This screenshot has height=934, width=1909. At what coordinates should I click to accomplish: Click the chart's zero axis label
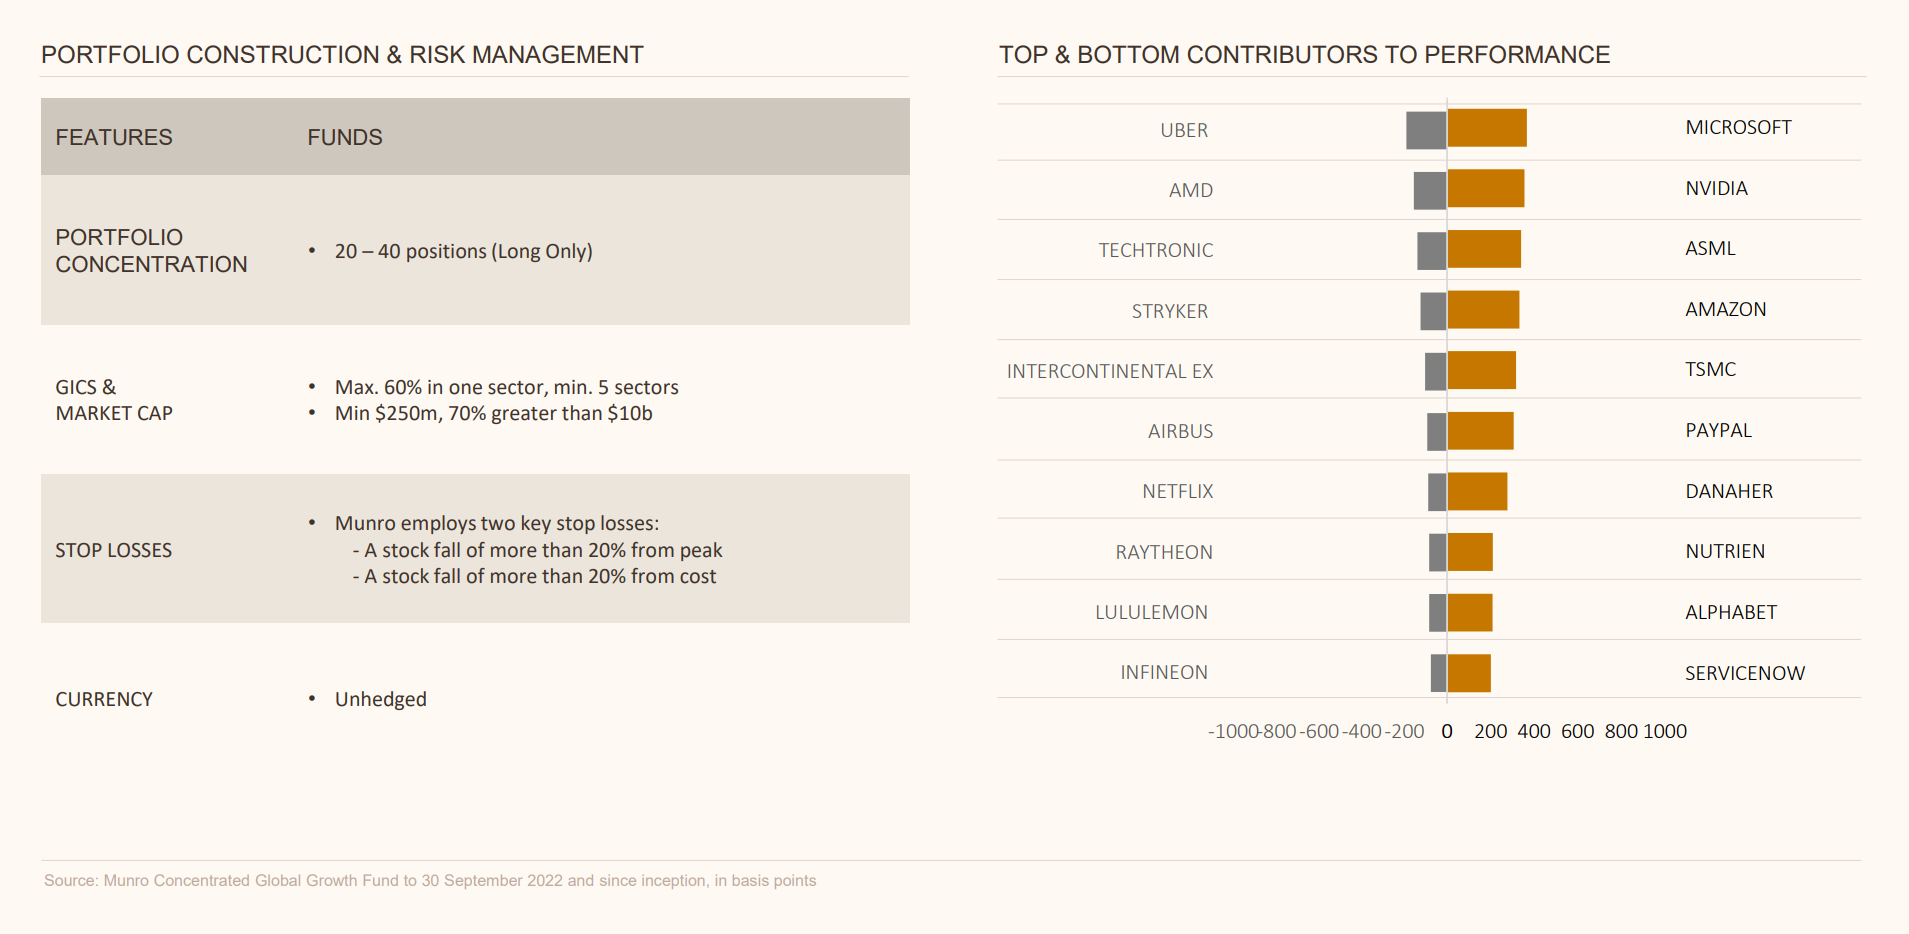[x=1447, y=731]
